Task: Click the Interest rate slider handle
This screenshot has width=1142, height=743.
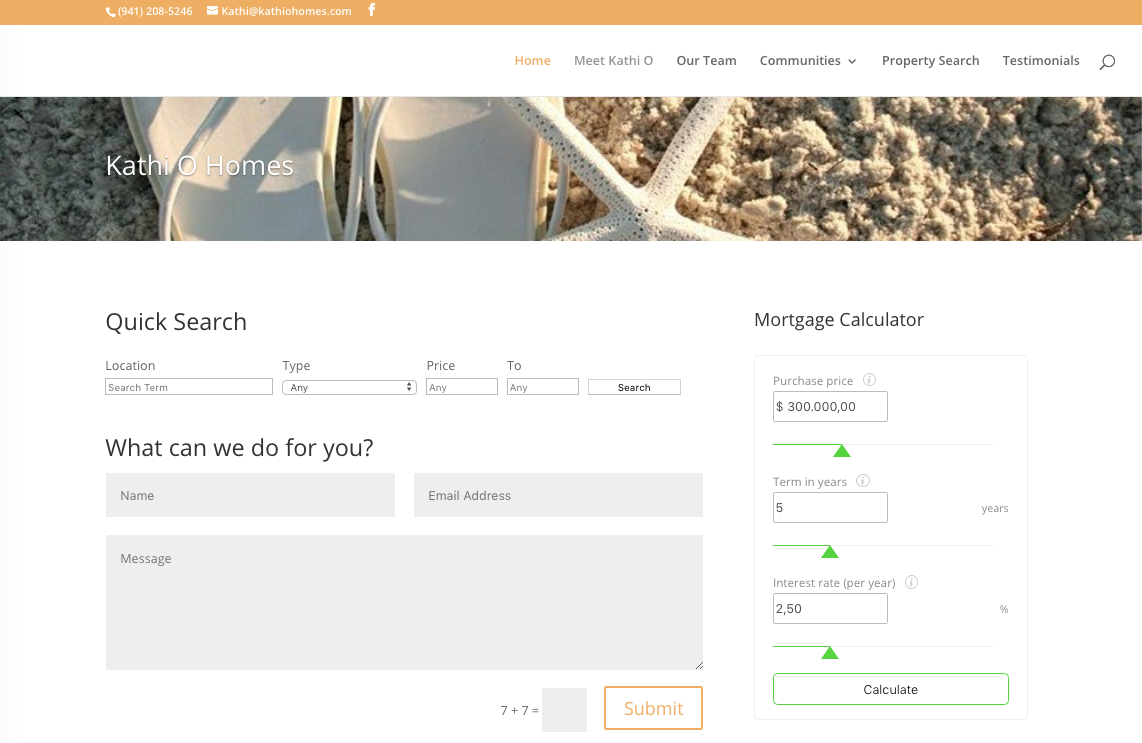Action: (829, 653)
